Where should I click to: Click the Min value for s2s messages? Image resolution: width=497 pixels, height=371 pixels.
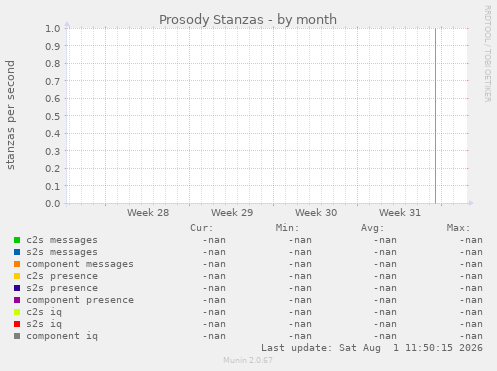pos(300,252)
